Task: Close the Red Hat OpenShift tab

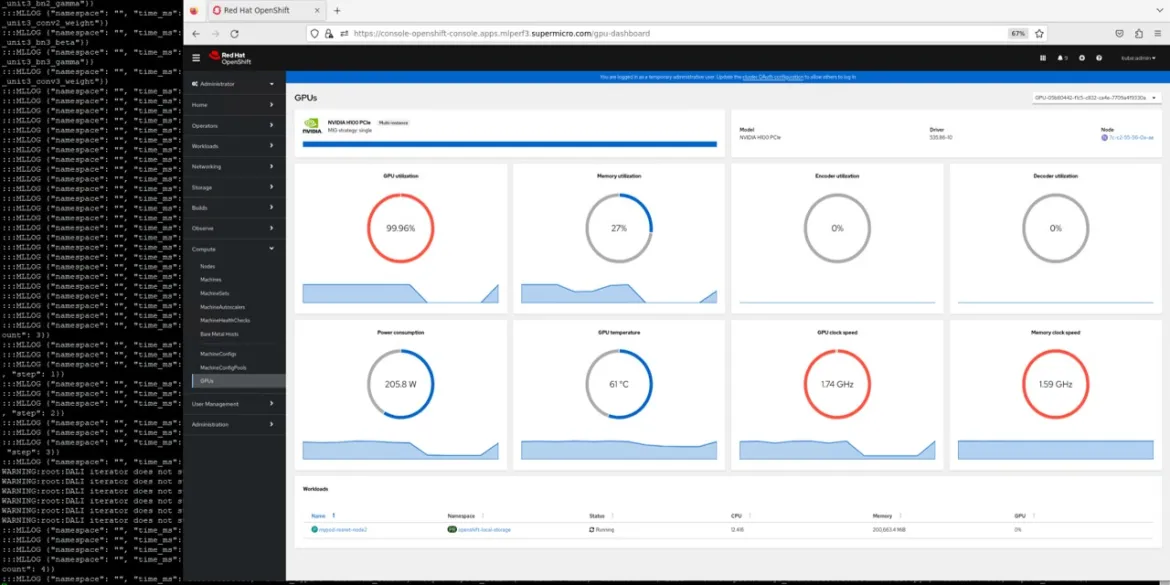Action: (319, 10)
